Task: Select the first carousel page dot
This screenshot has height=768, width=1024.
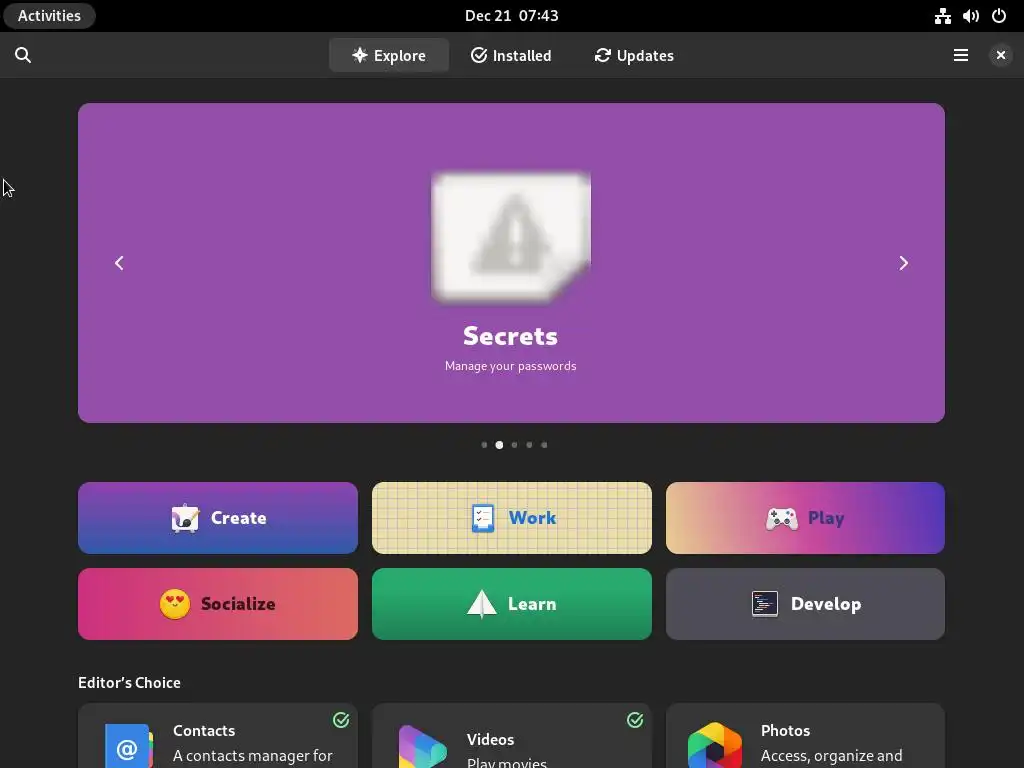Action: [484, 445]
